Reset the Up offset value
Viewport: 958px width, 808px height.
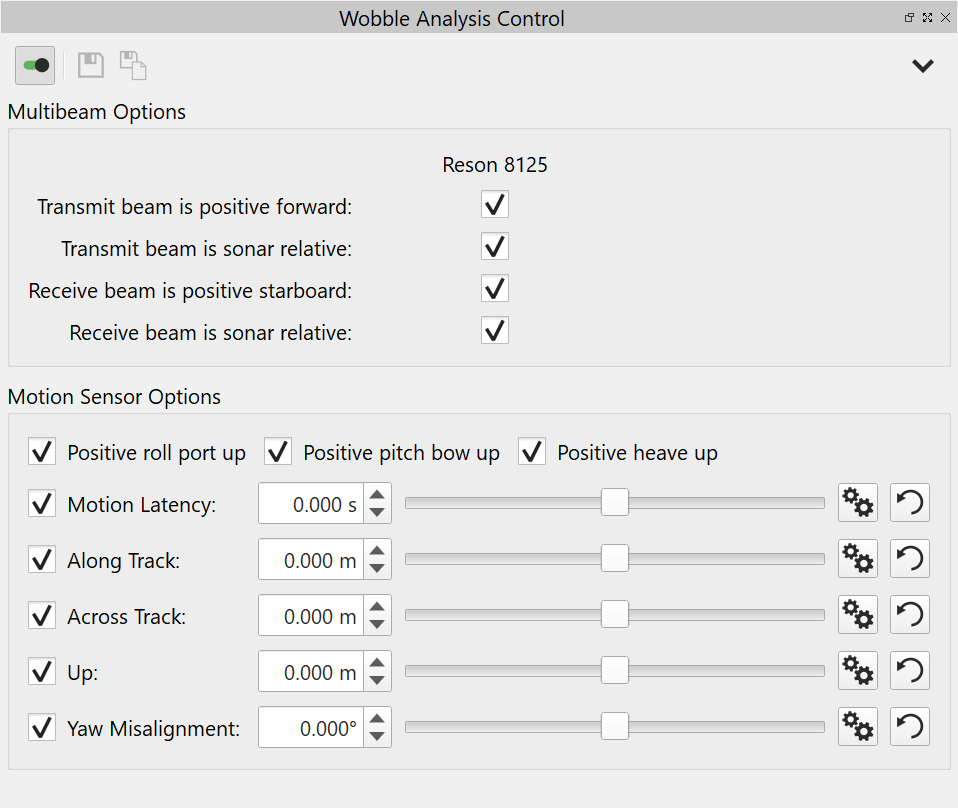909,671
